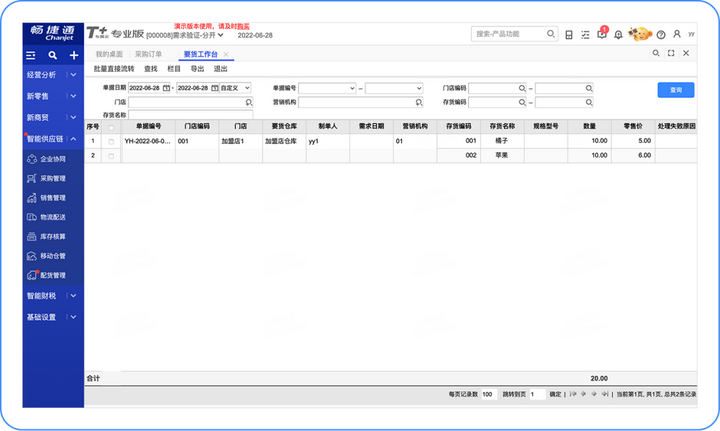Toggle fullscreen icon in tab bar
This screenshot has height=431, width=720.
coord(671,53)
